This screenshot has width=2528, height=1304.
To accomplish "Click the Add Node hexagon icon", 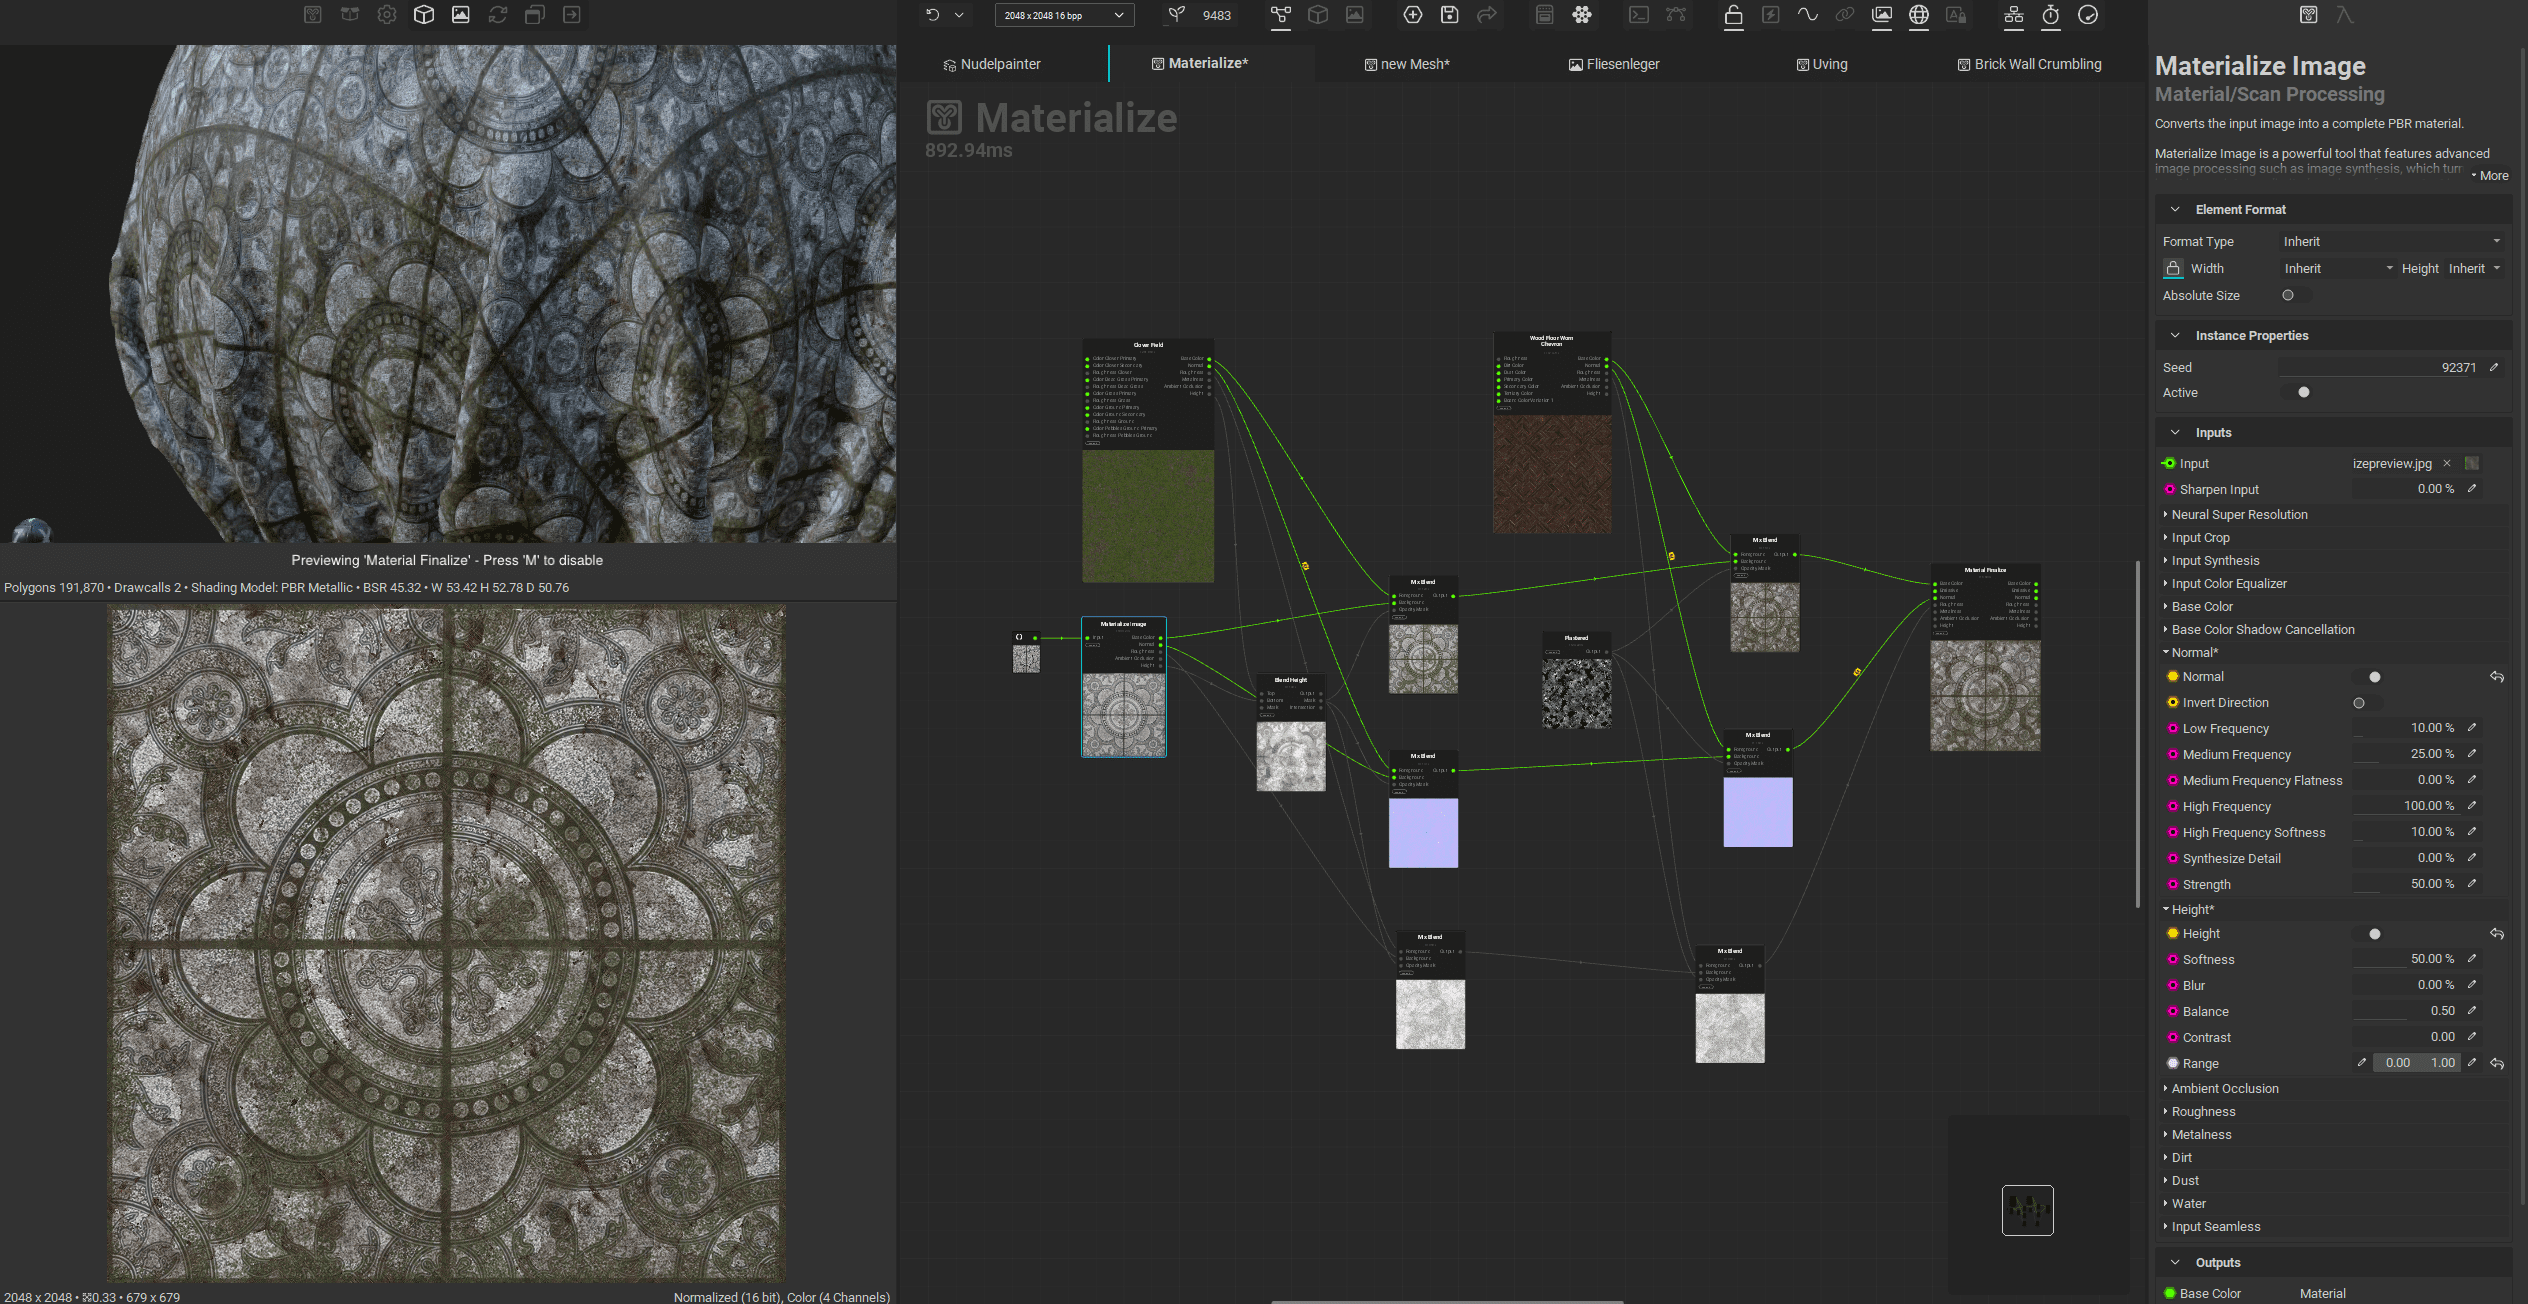I will (1412, 15).
